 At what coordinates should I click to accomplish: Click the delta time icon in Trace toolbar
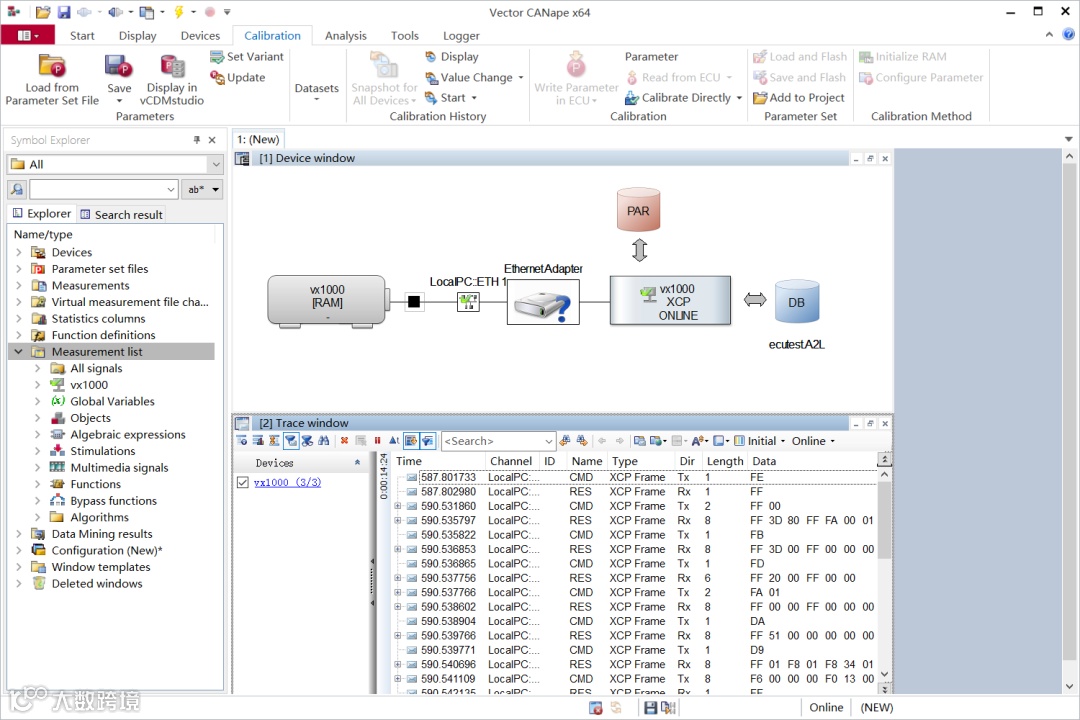coord(394,441)
